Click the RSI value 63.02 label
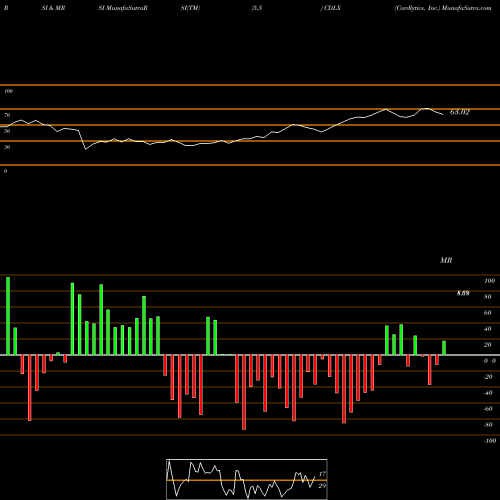The height and width of the screenshot is (500, 500). (459, 112)
